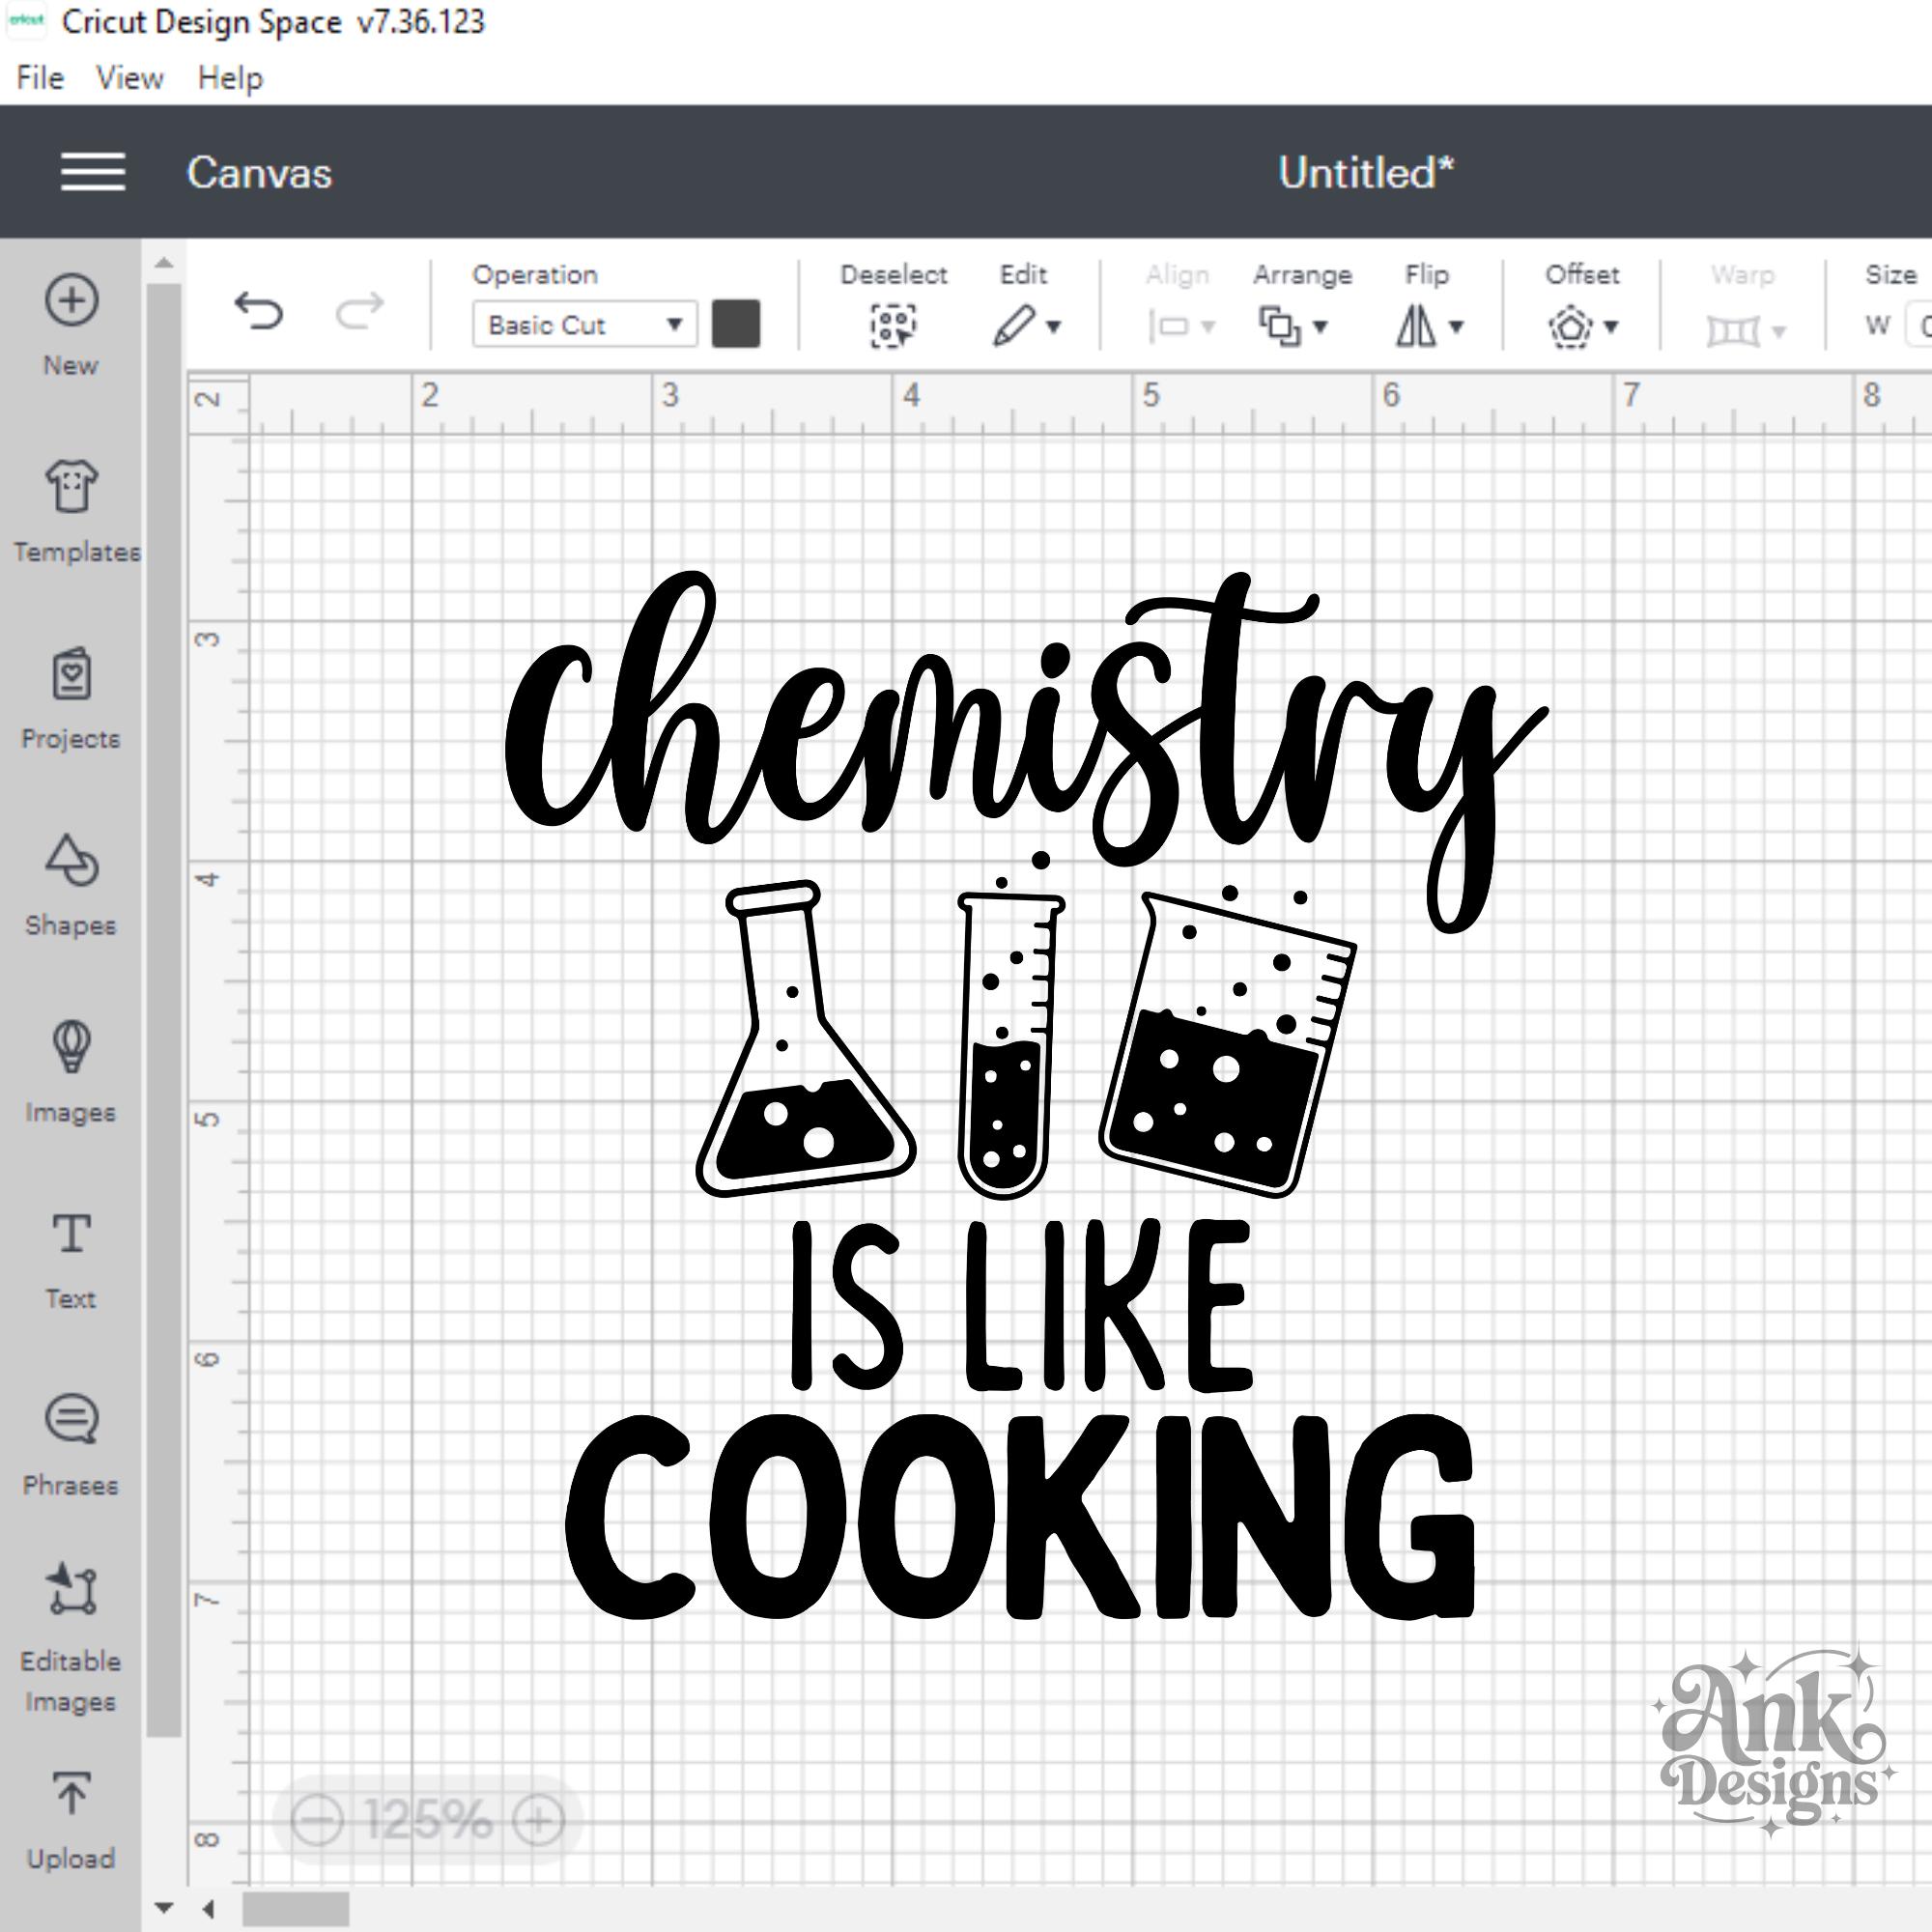The image size is (1932, 1932).
Task: Expand the Edit dropdown arrow
Action: click(x=1053, y=327)
